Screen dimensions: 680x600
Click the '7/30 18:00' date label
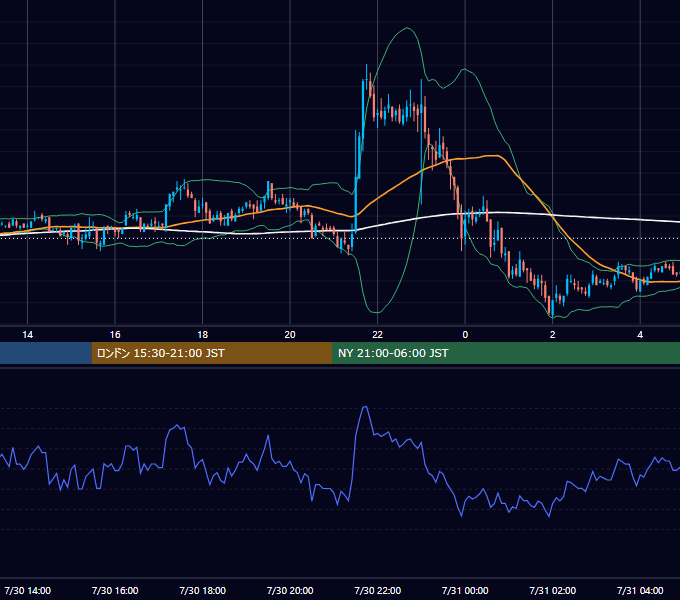coord(203,590)
